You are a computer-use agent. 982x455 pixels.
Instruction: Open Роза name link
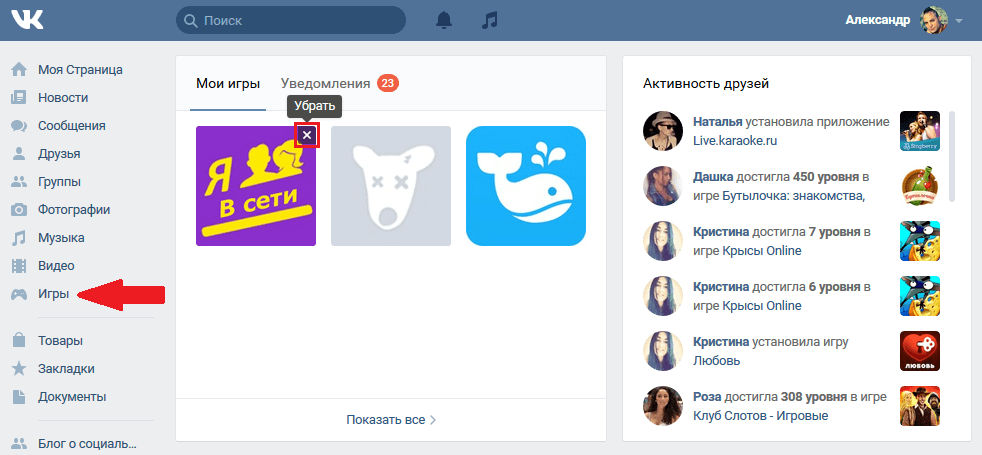[706, 397]
